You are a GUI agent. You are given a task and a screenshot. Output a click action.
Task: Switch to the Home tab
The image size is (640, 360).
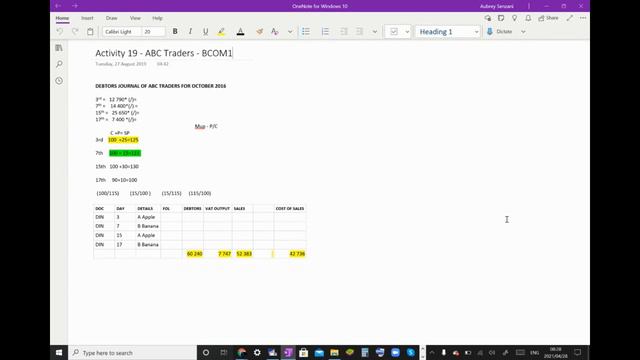[x=62, y=18]
